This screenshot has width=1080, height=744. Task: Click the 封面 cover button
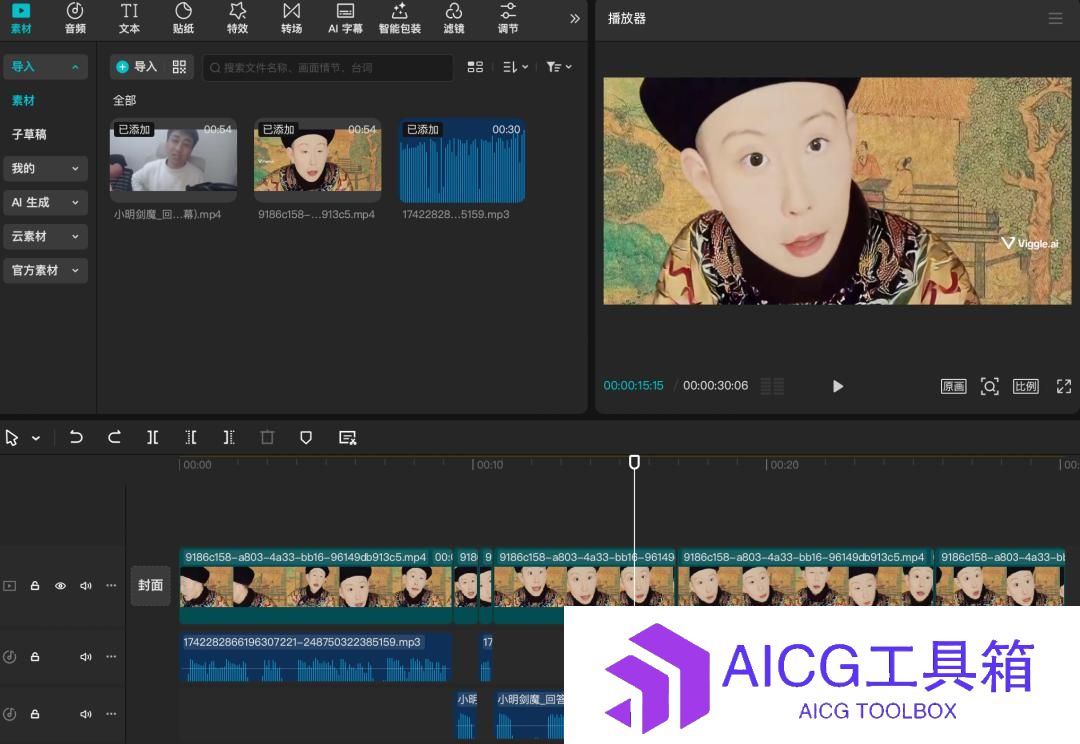coord(150,586)
